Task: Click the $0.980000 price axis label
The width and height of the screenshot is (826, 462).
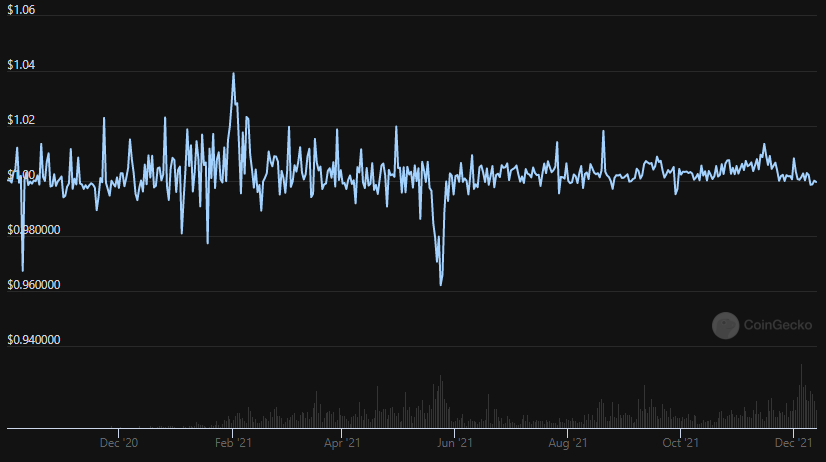Action: click(34, 230)
